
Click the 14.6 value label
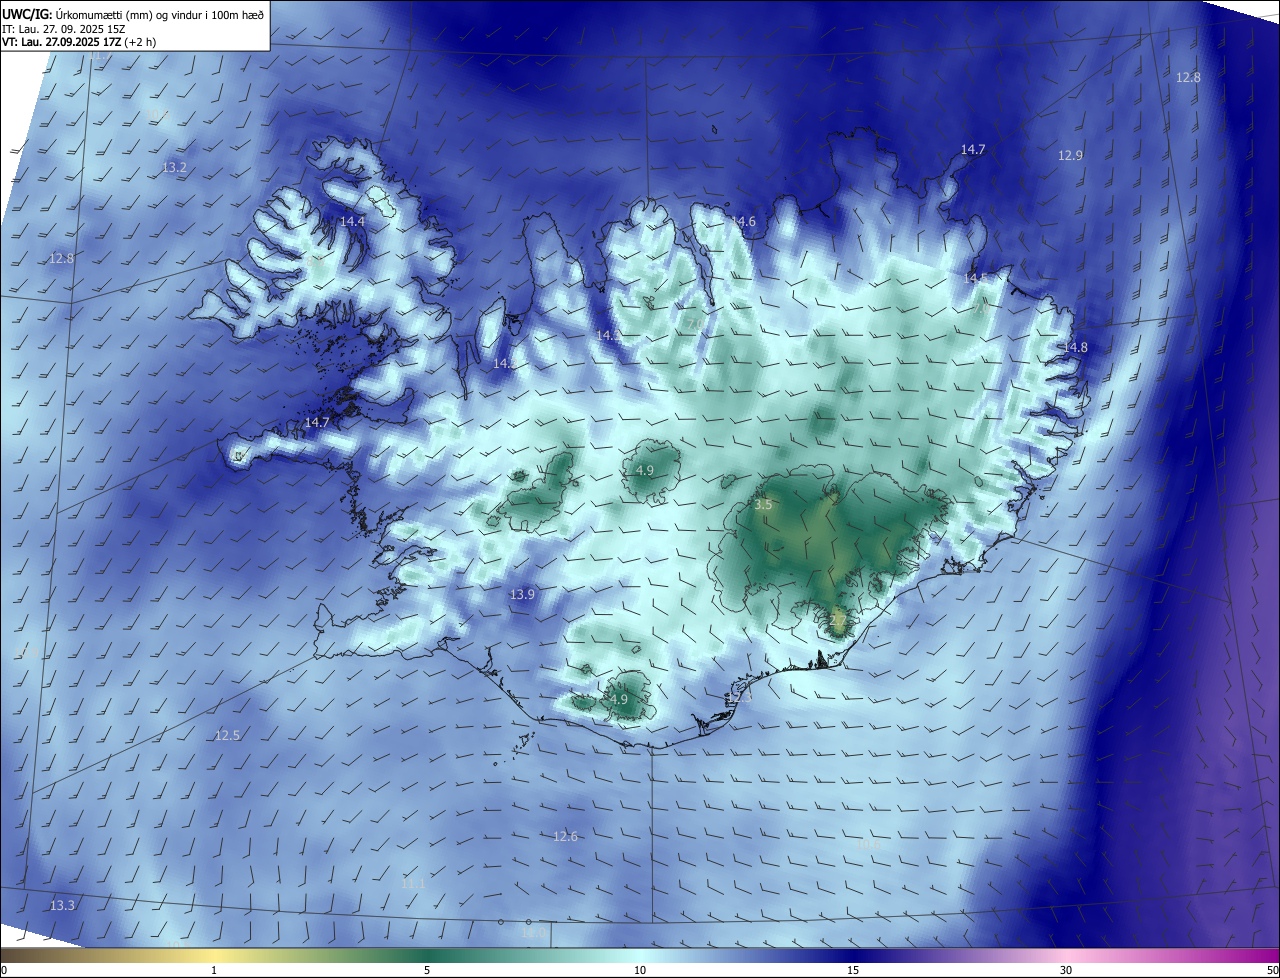click(x=743, y=221)
